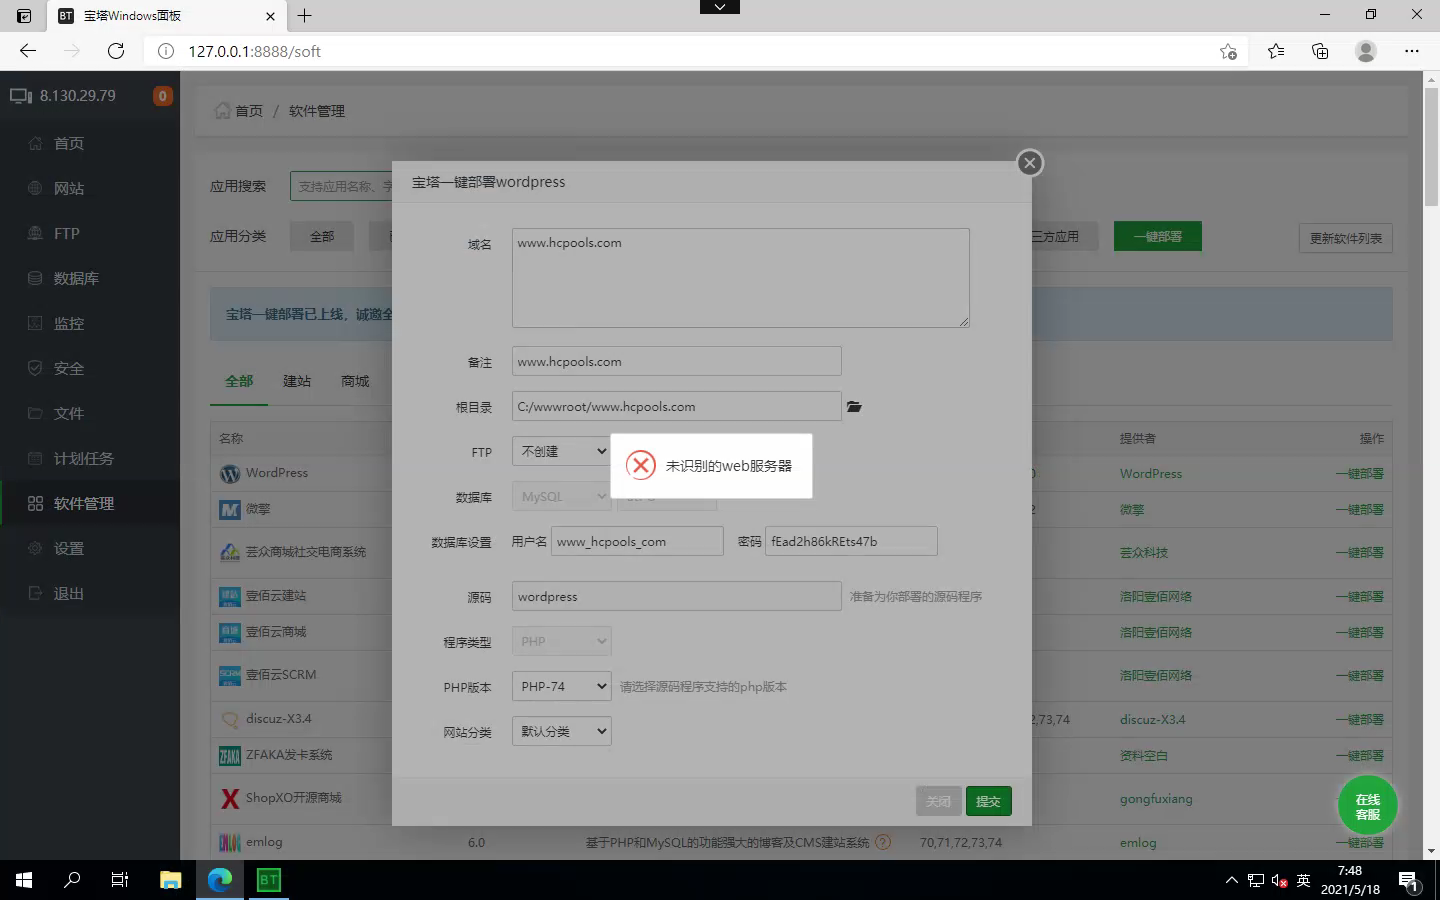The width and height of the screenshot is (1440, 900).
Task: Click 一键部署 link in the WordPress row
Action: [x=1360, y=474]
